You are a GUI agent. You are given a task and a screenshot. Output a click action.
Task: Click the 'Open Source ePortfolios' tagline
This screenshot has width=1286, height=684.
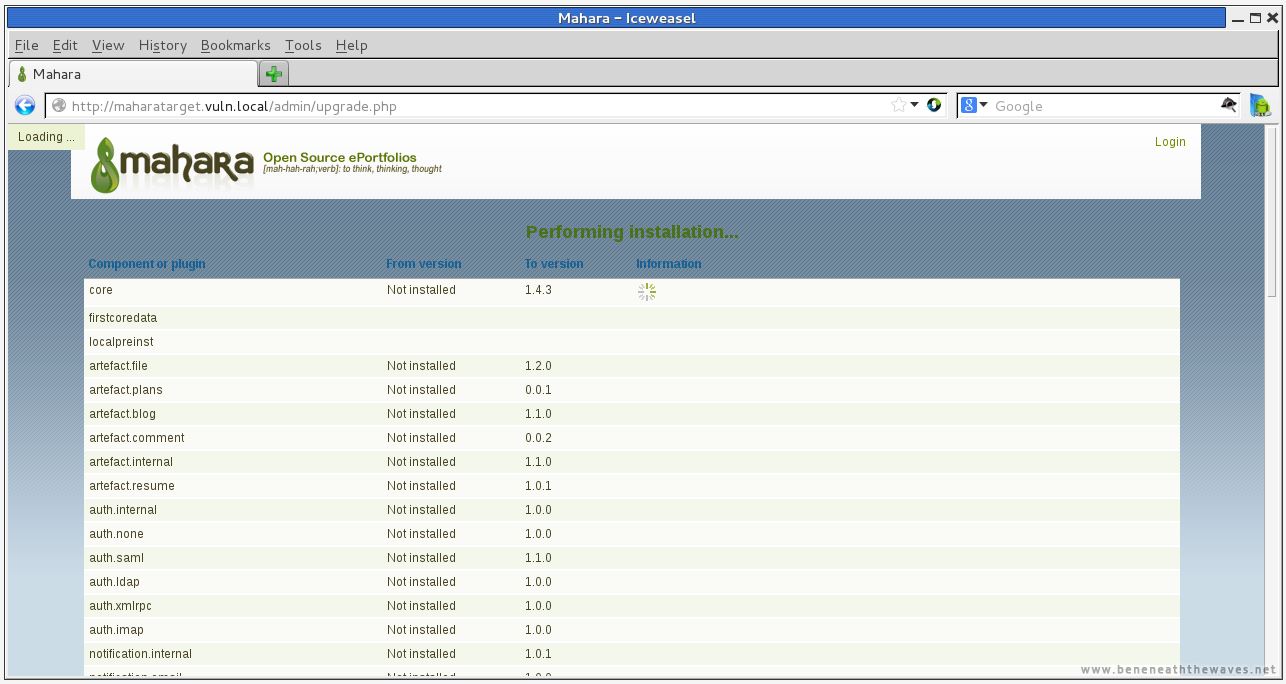[340, 158]
